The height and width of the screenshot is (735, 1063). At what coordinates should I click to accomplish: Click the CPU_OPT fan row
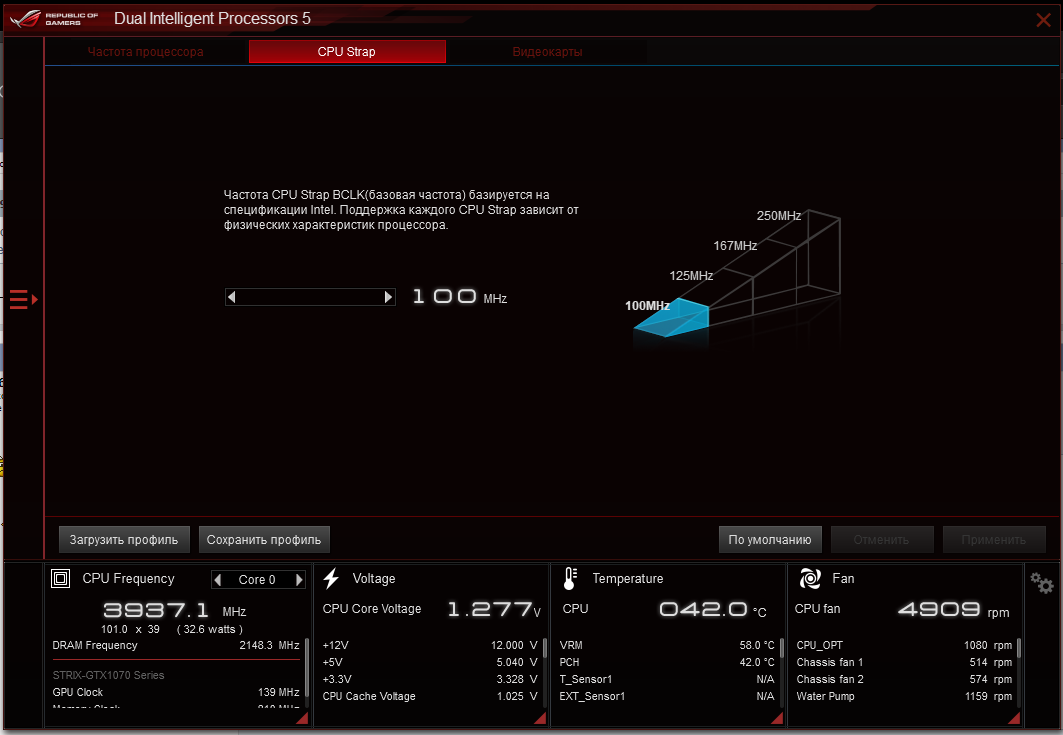pos(904,645)
